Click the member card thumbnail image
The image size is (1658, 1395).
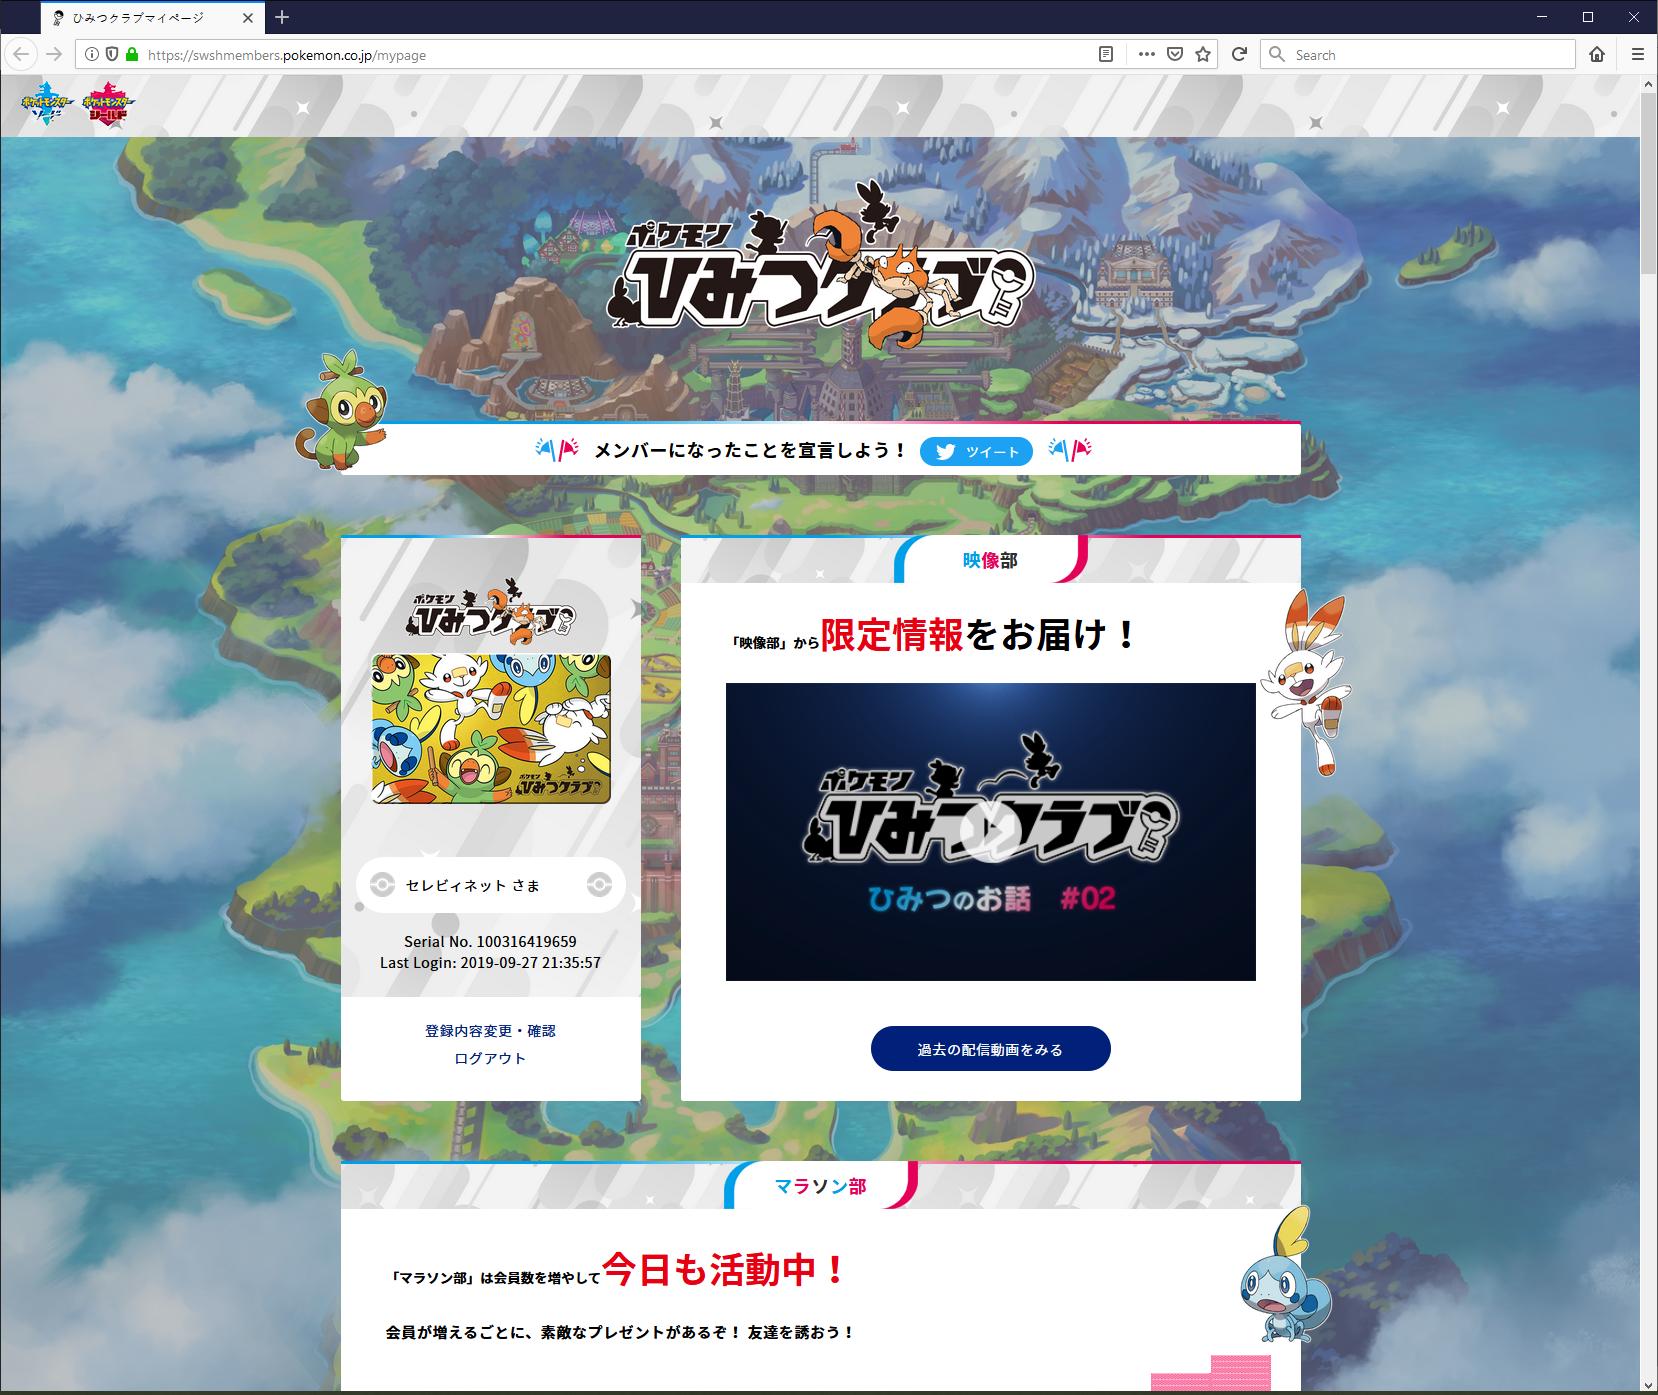point(491,729)
